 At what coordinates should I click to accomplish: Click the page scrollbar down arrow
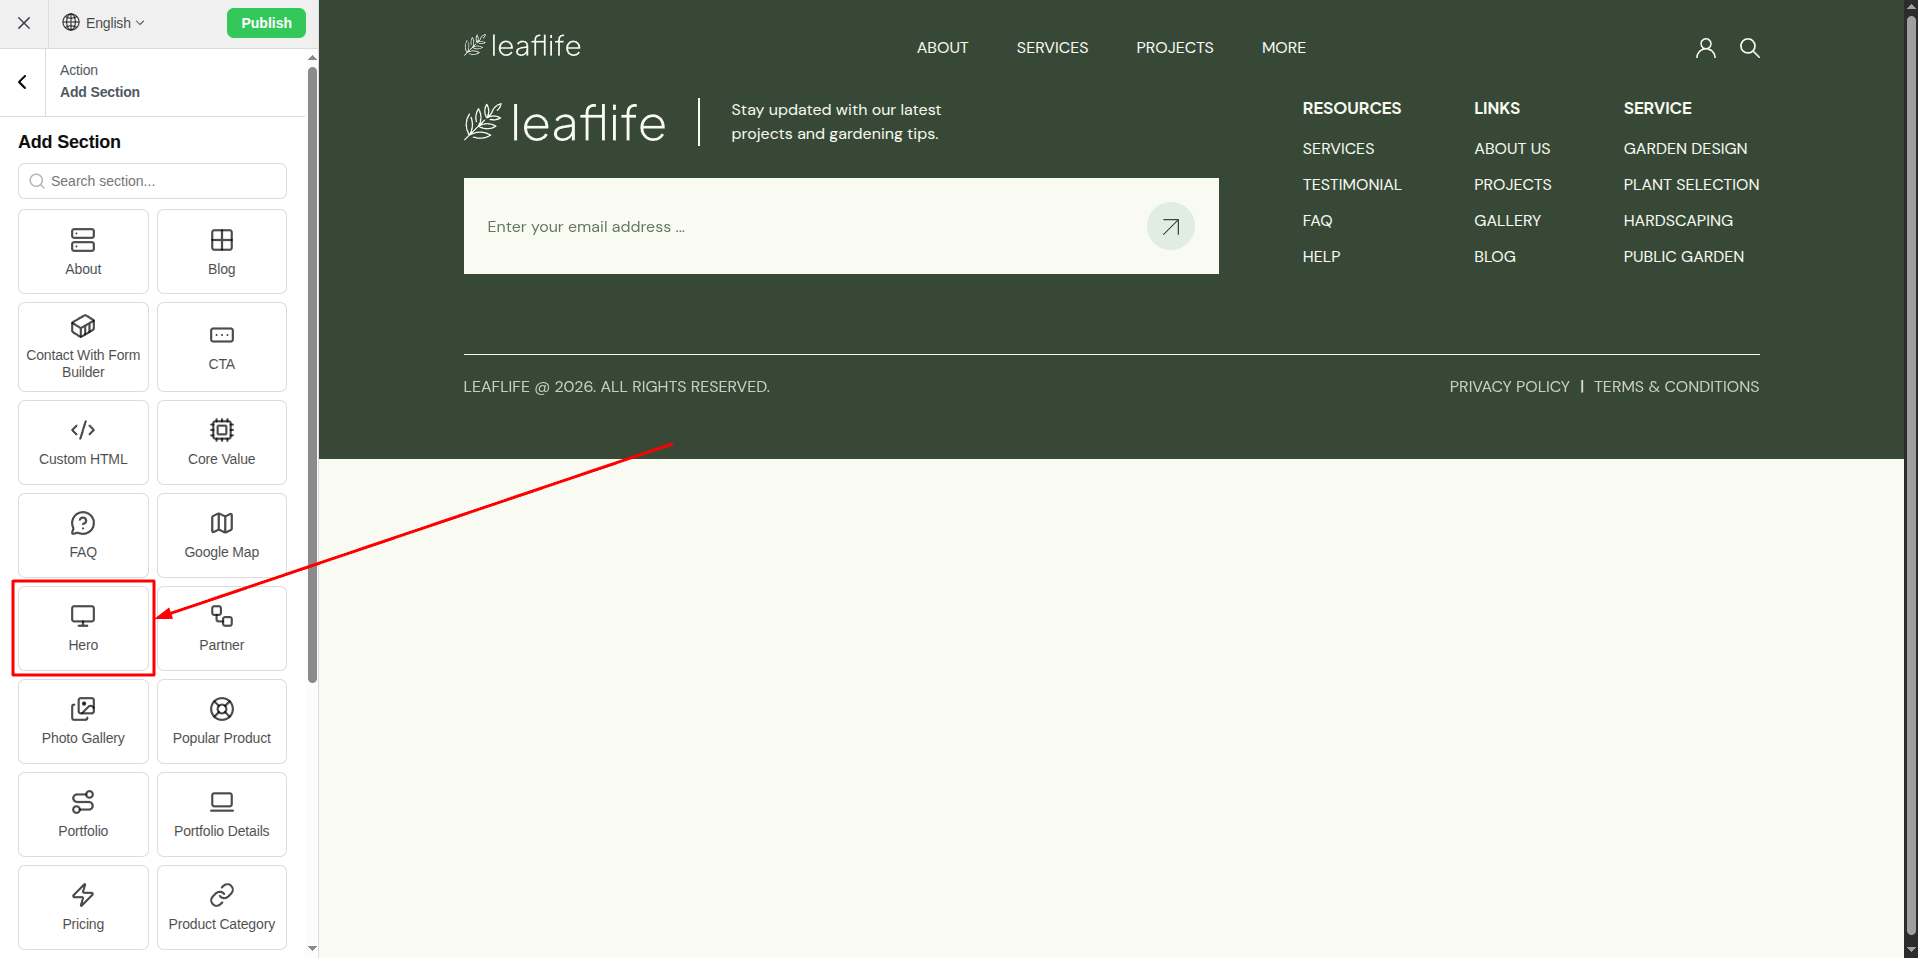(1911, 950)
